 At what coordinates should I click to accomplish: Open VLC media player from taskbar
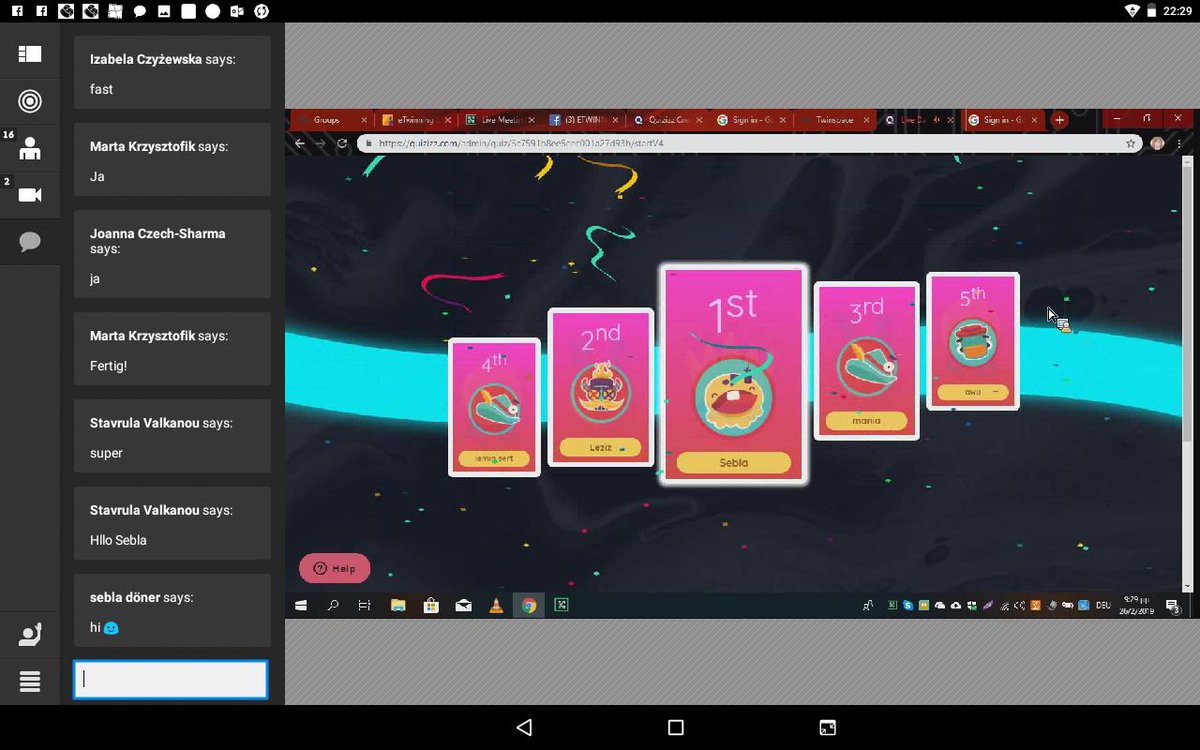click(x=496, y=605)
